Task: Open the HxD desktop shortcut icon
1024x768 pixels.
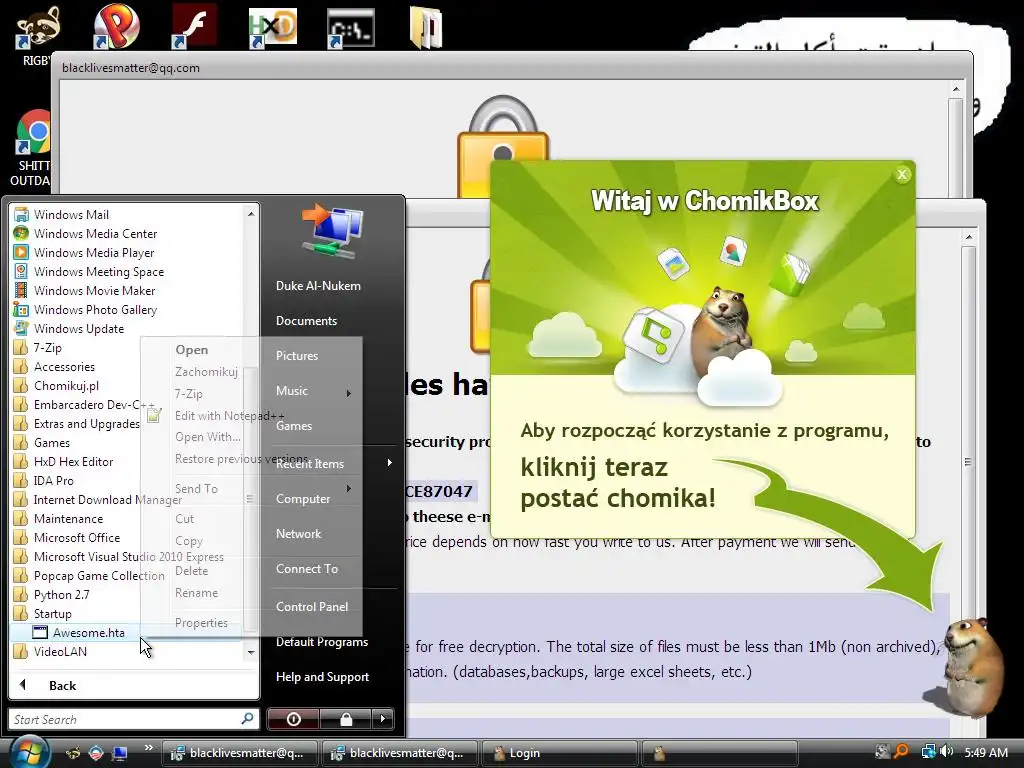Action: coord(272,28)
